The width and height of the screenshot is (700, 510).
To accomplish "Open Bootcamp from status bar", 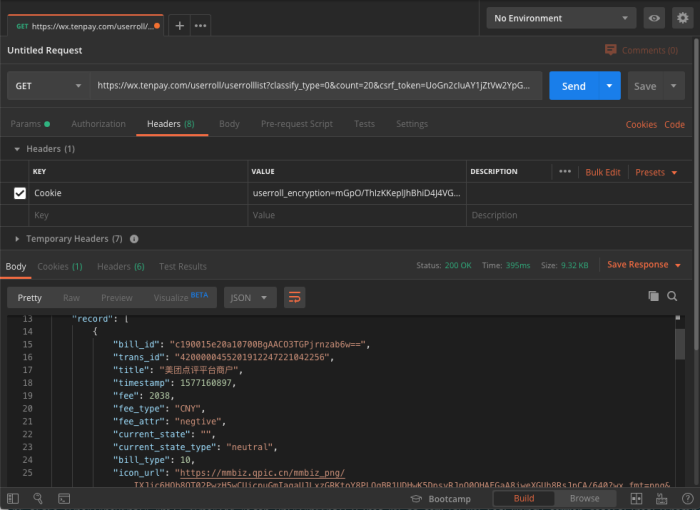I will (440, 499).
